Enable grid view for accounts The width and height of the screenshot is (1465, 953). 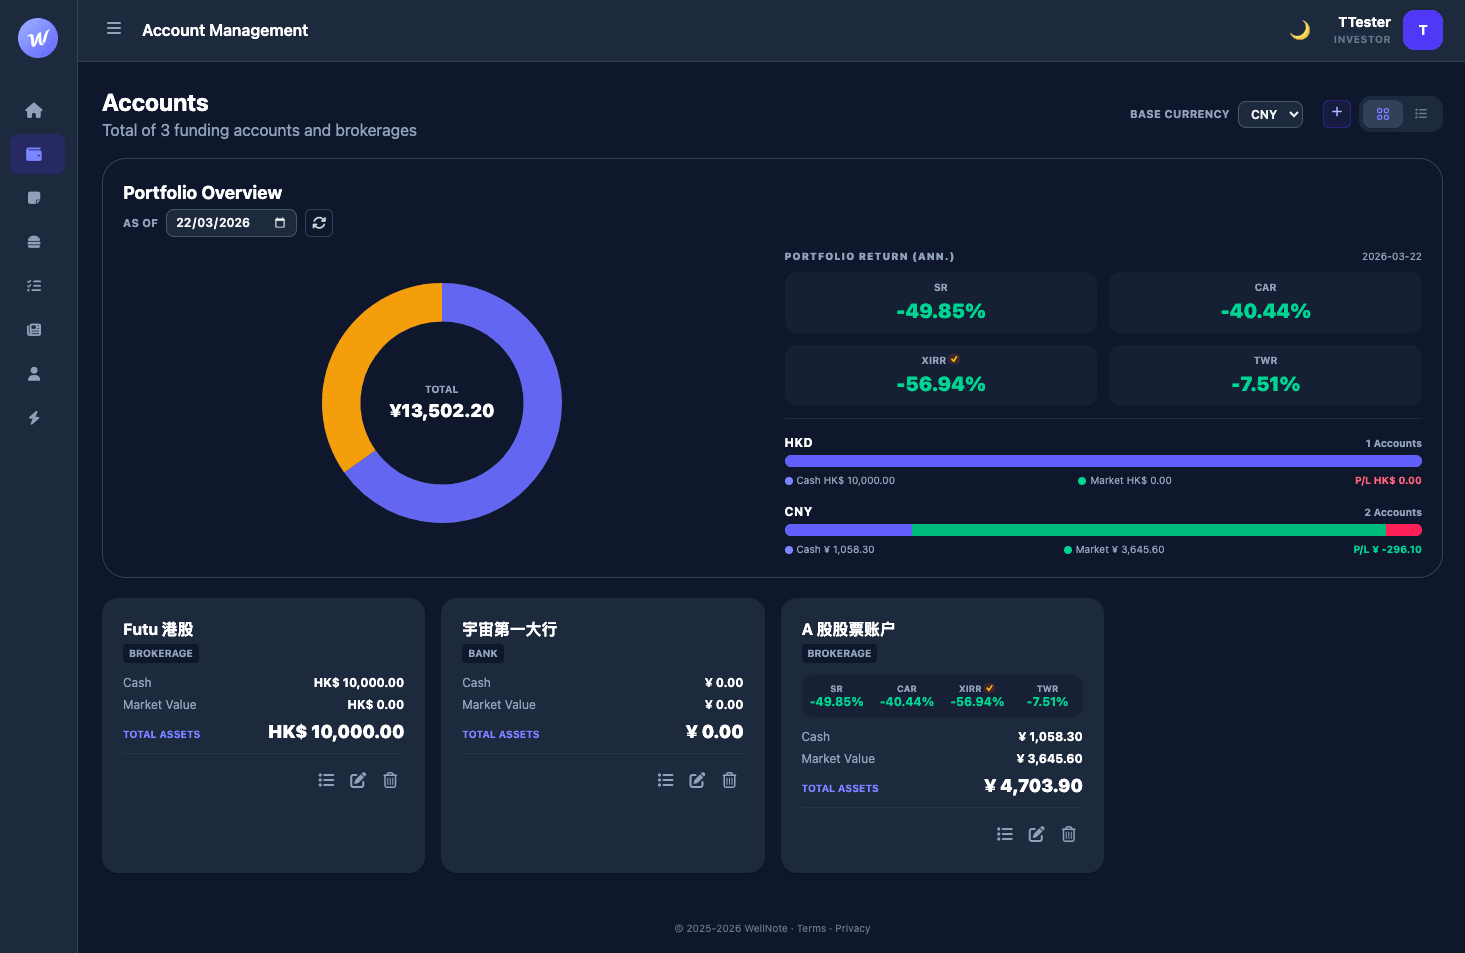coord(1382,114)
